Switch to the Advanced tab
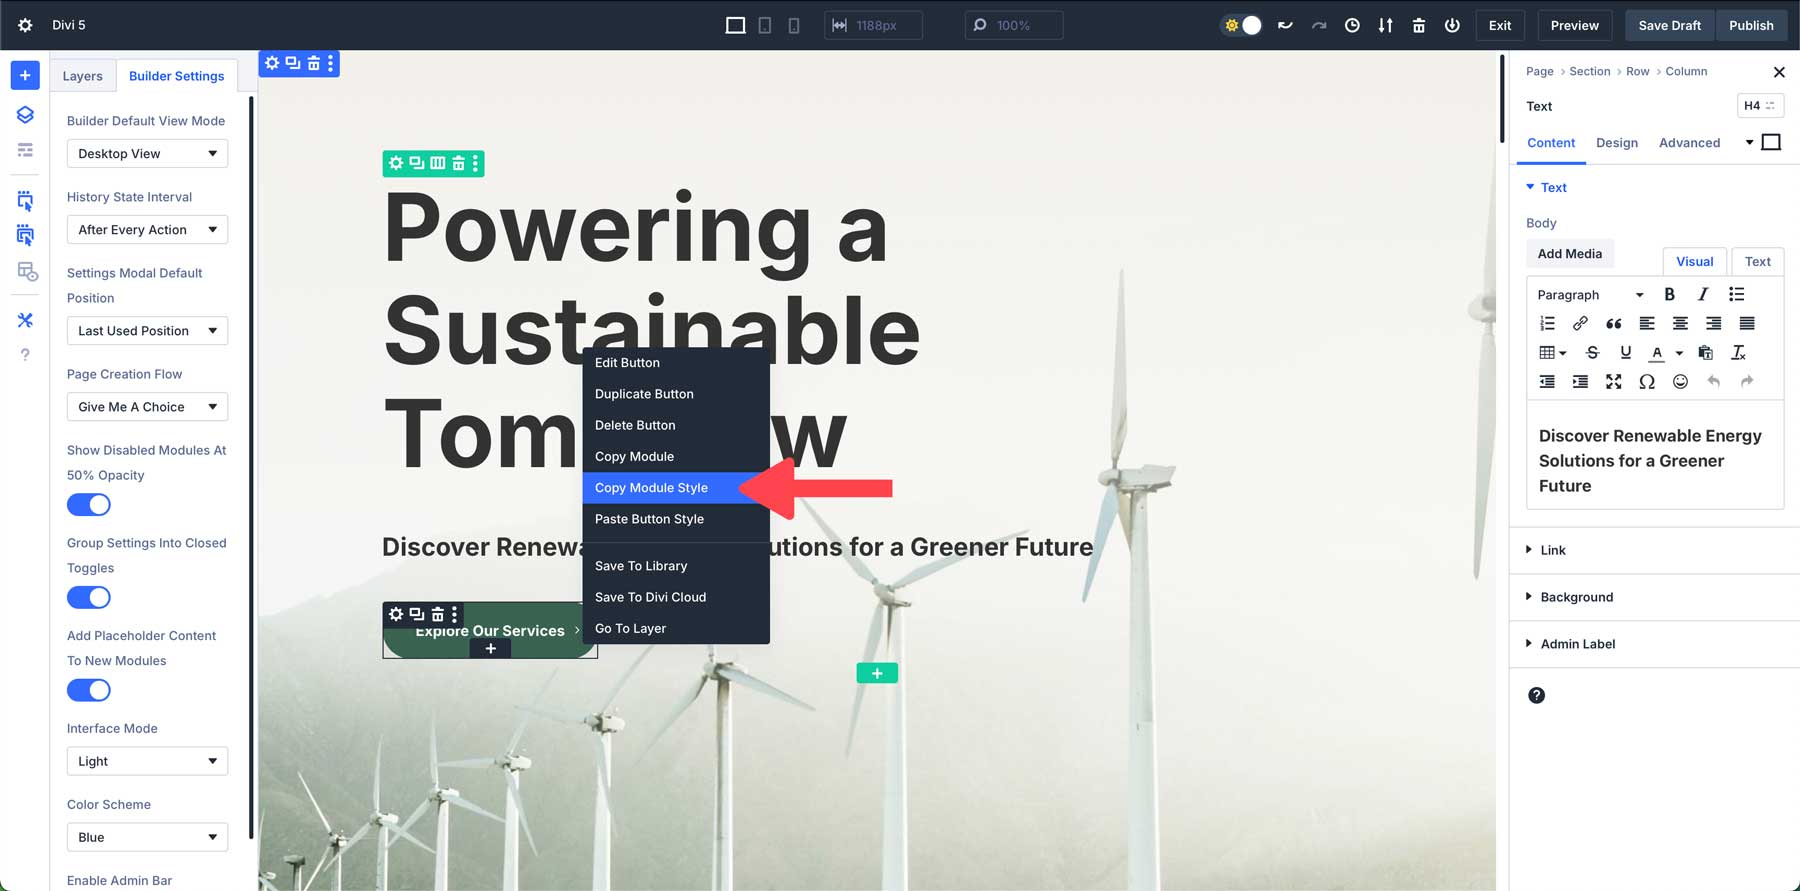The height and width of the screenshot is (891, 1800). click(x=1690, y=143)
